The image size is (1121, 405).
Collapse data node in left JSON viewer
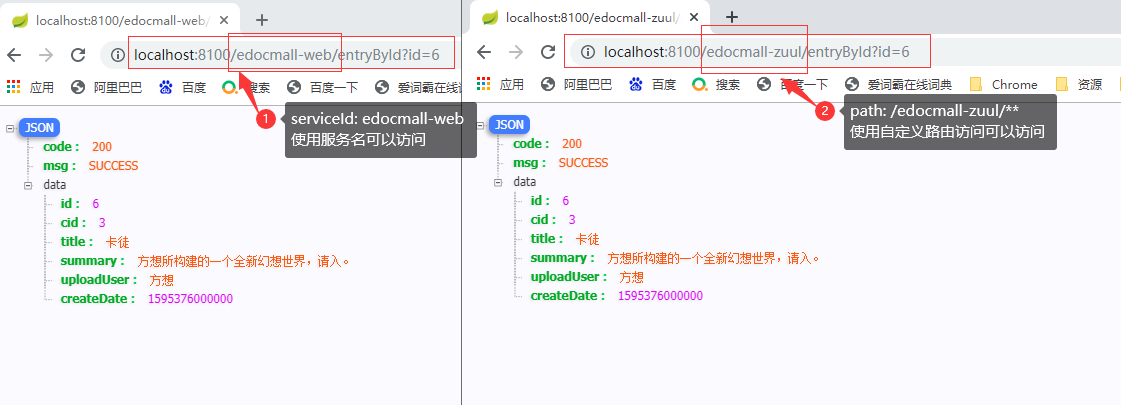click(x=29, y=185)
